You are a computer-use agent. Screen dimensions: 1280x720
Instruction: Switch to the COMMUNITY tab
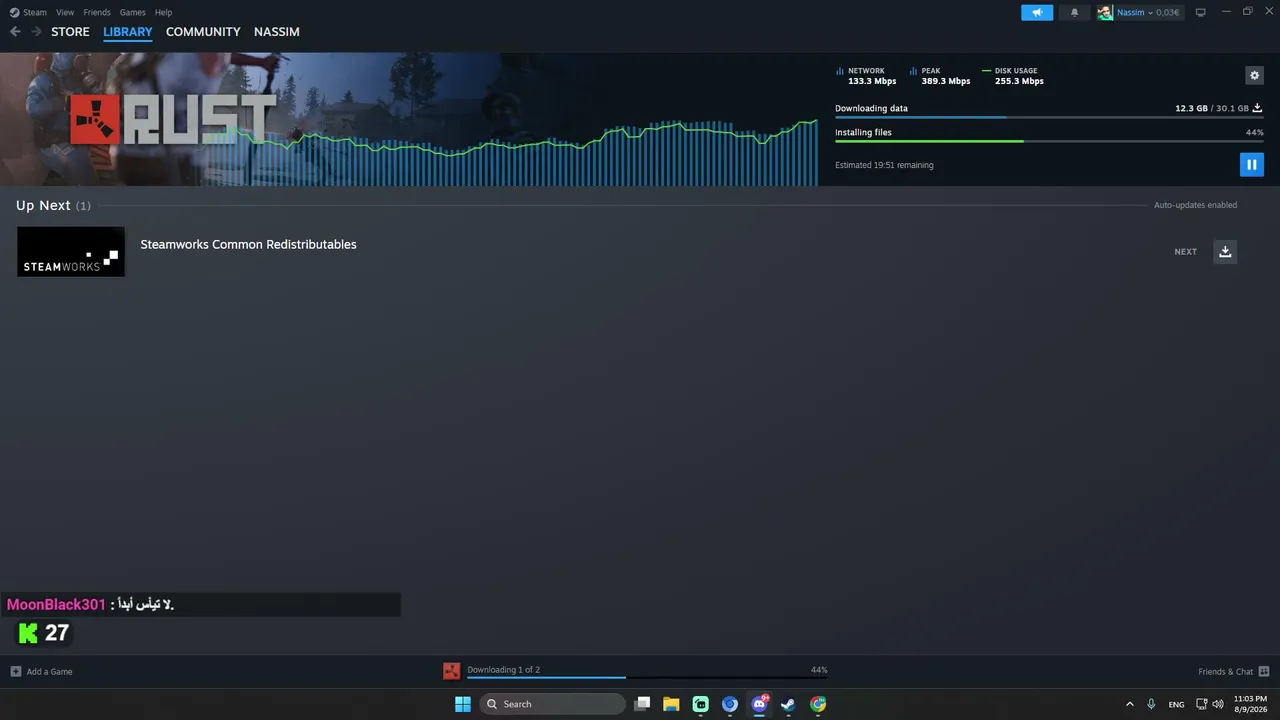pos(203,32)
